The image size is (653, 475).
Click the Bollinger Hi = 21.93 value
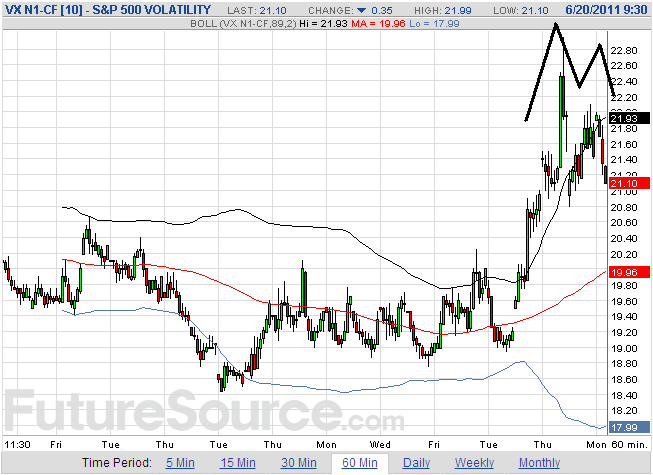323,24
